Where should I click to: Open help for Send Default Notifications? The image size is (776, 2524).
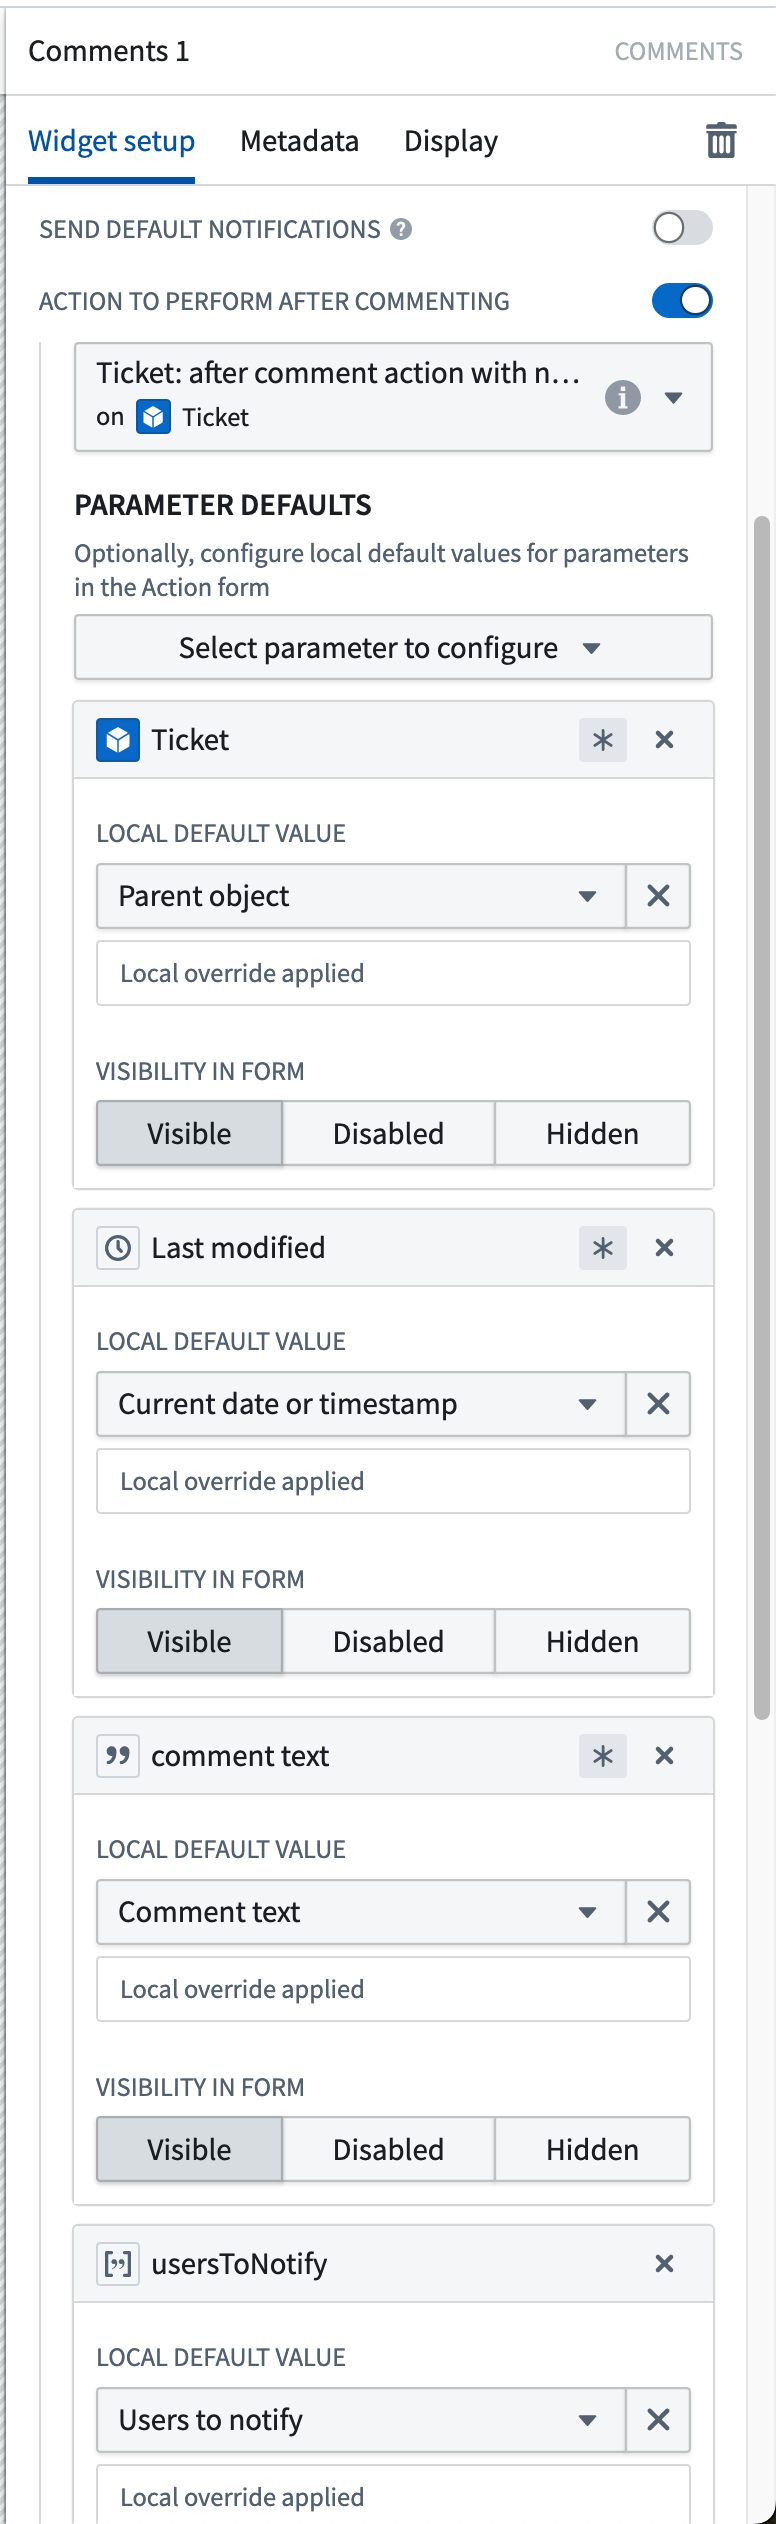pyautogui.click(x=401, y=229)
